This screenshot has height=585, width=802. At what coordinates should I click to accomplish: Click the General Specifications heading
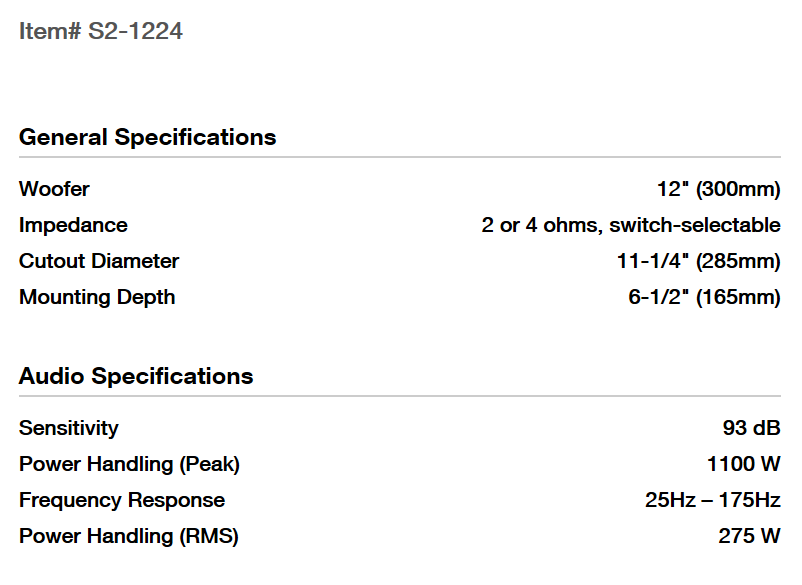(147, 137)
